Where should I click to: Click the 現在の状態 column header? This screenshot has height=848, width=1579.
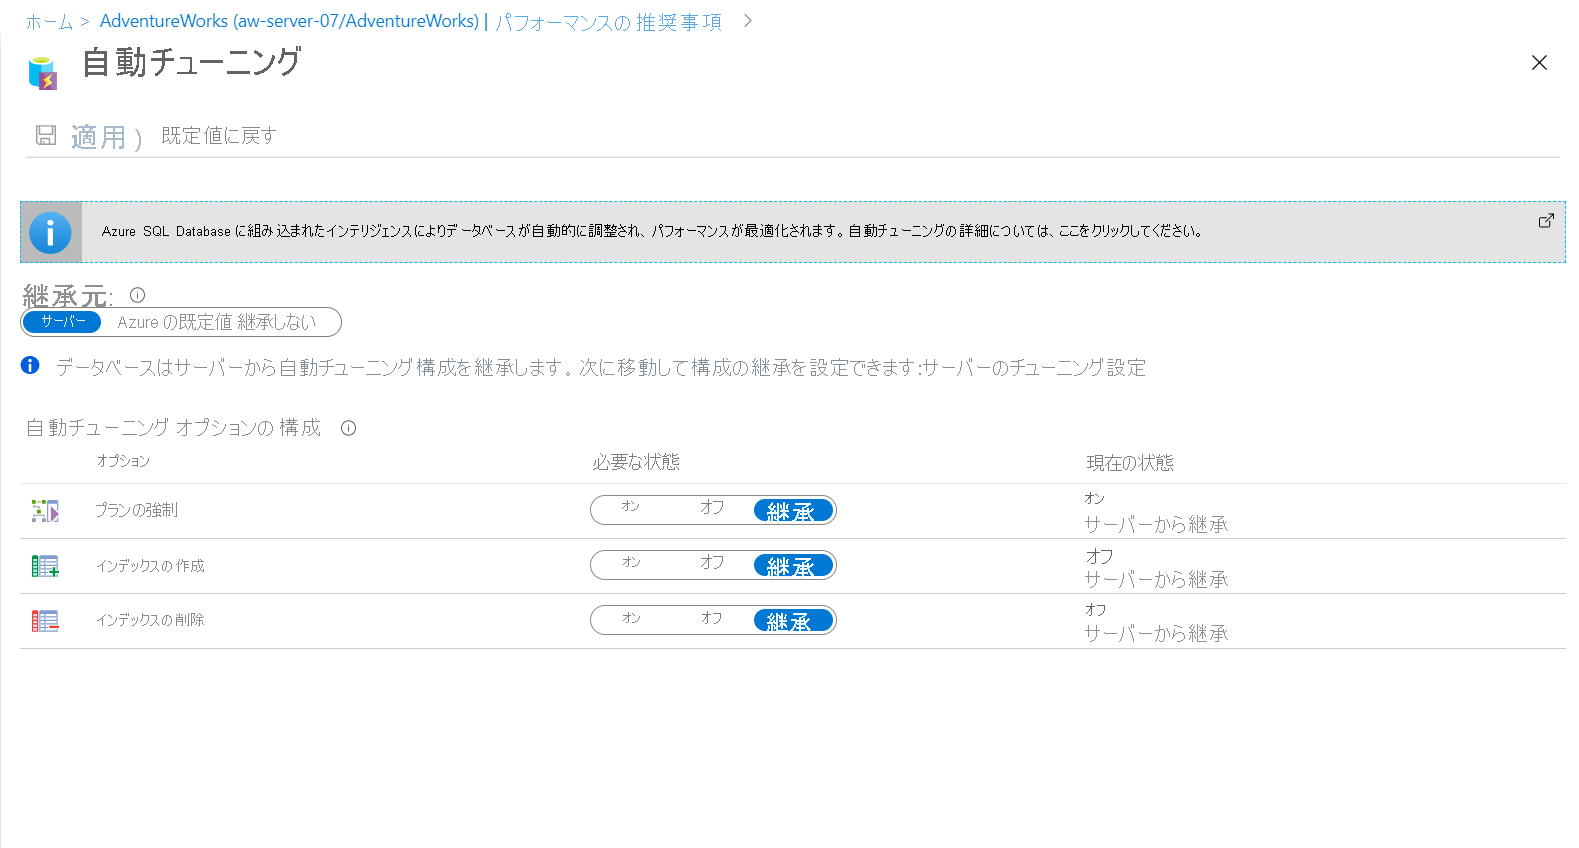[x=1130, y=463]
